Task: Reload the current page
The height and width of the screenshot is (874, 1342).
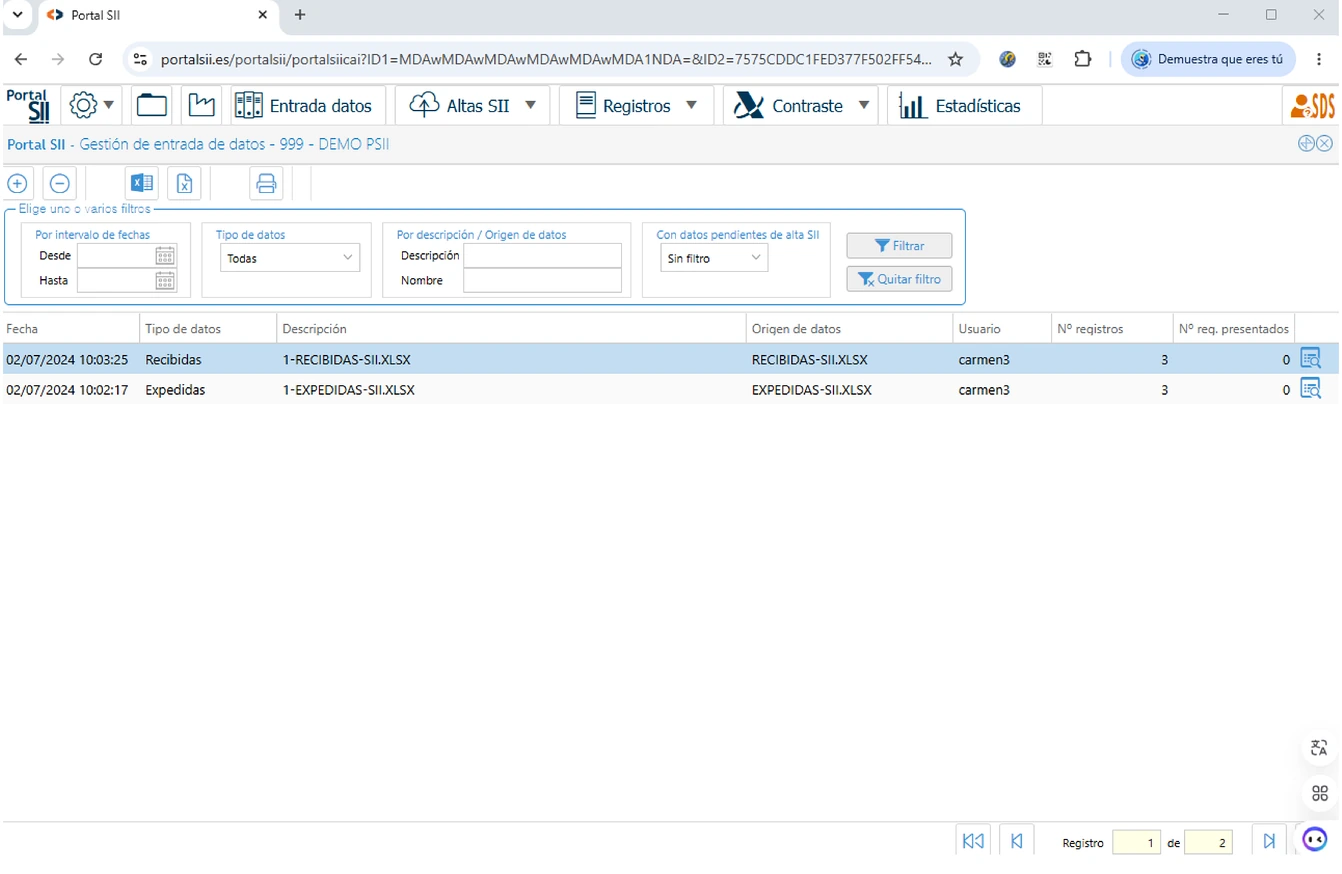Action: (x=96, y=59)
